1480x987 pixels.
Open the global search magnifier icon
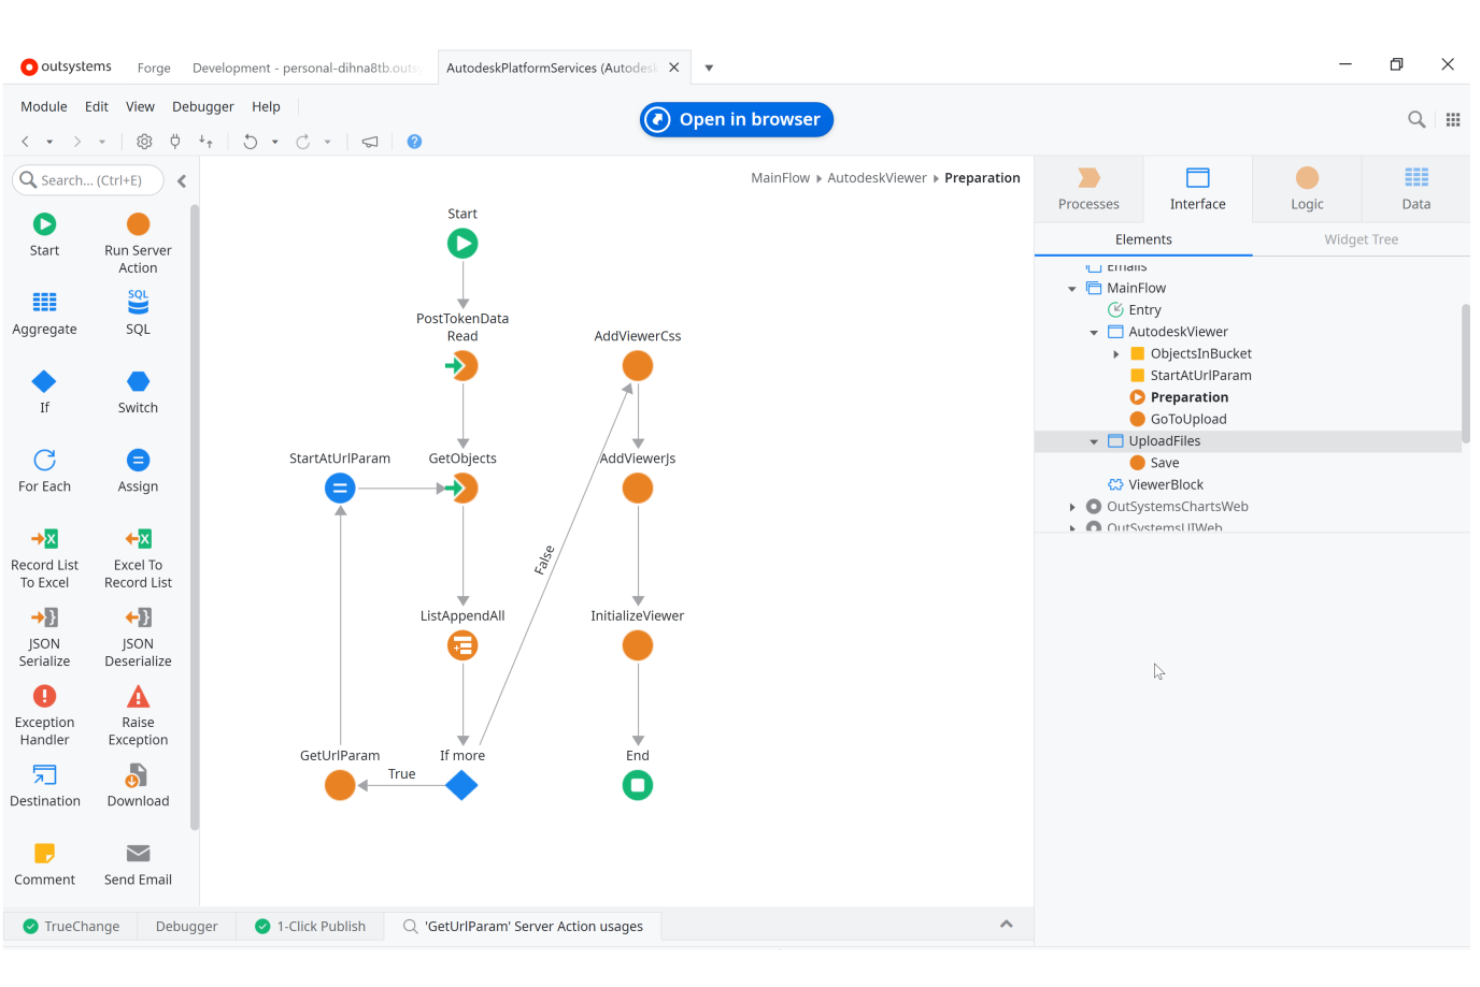tap(1416, 119)
